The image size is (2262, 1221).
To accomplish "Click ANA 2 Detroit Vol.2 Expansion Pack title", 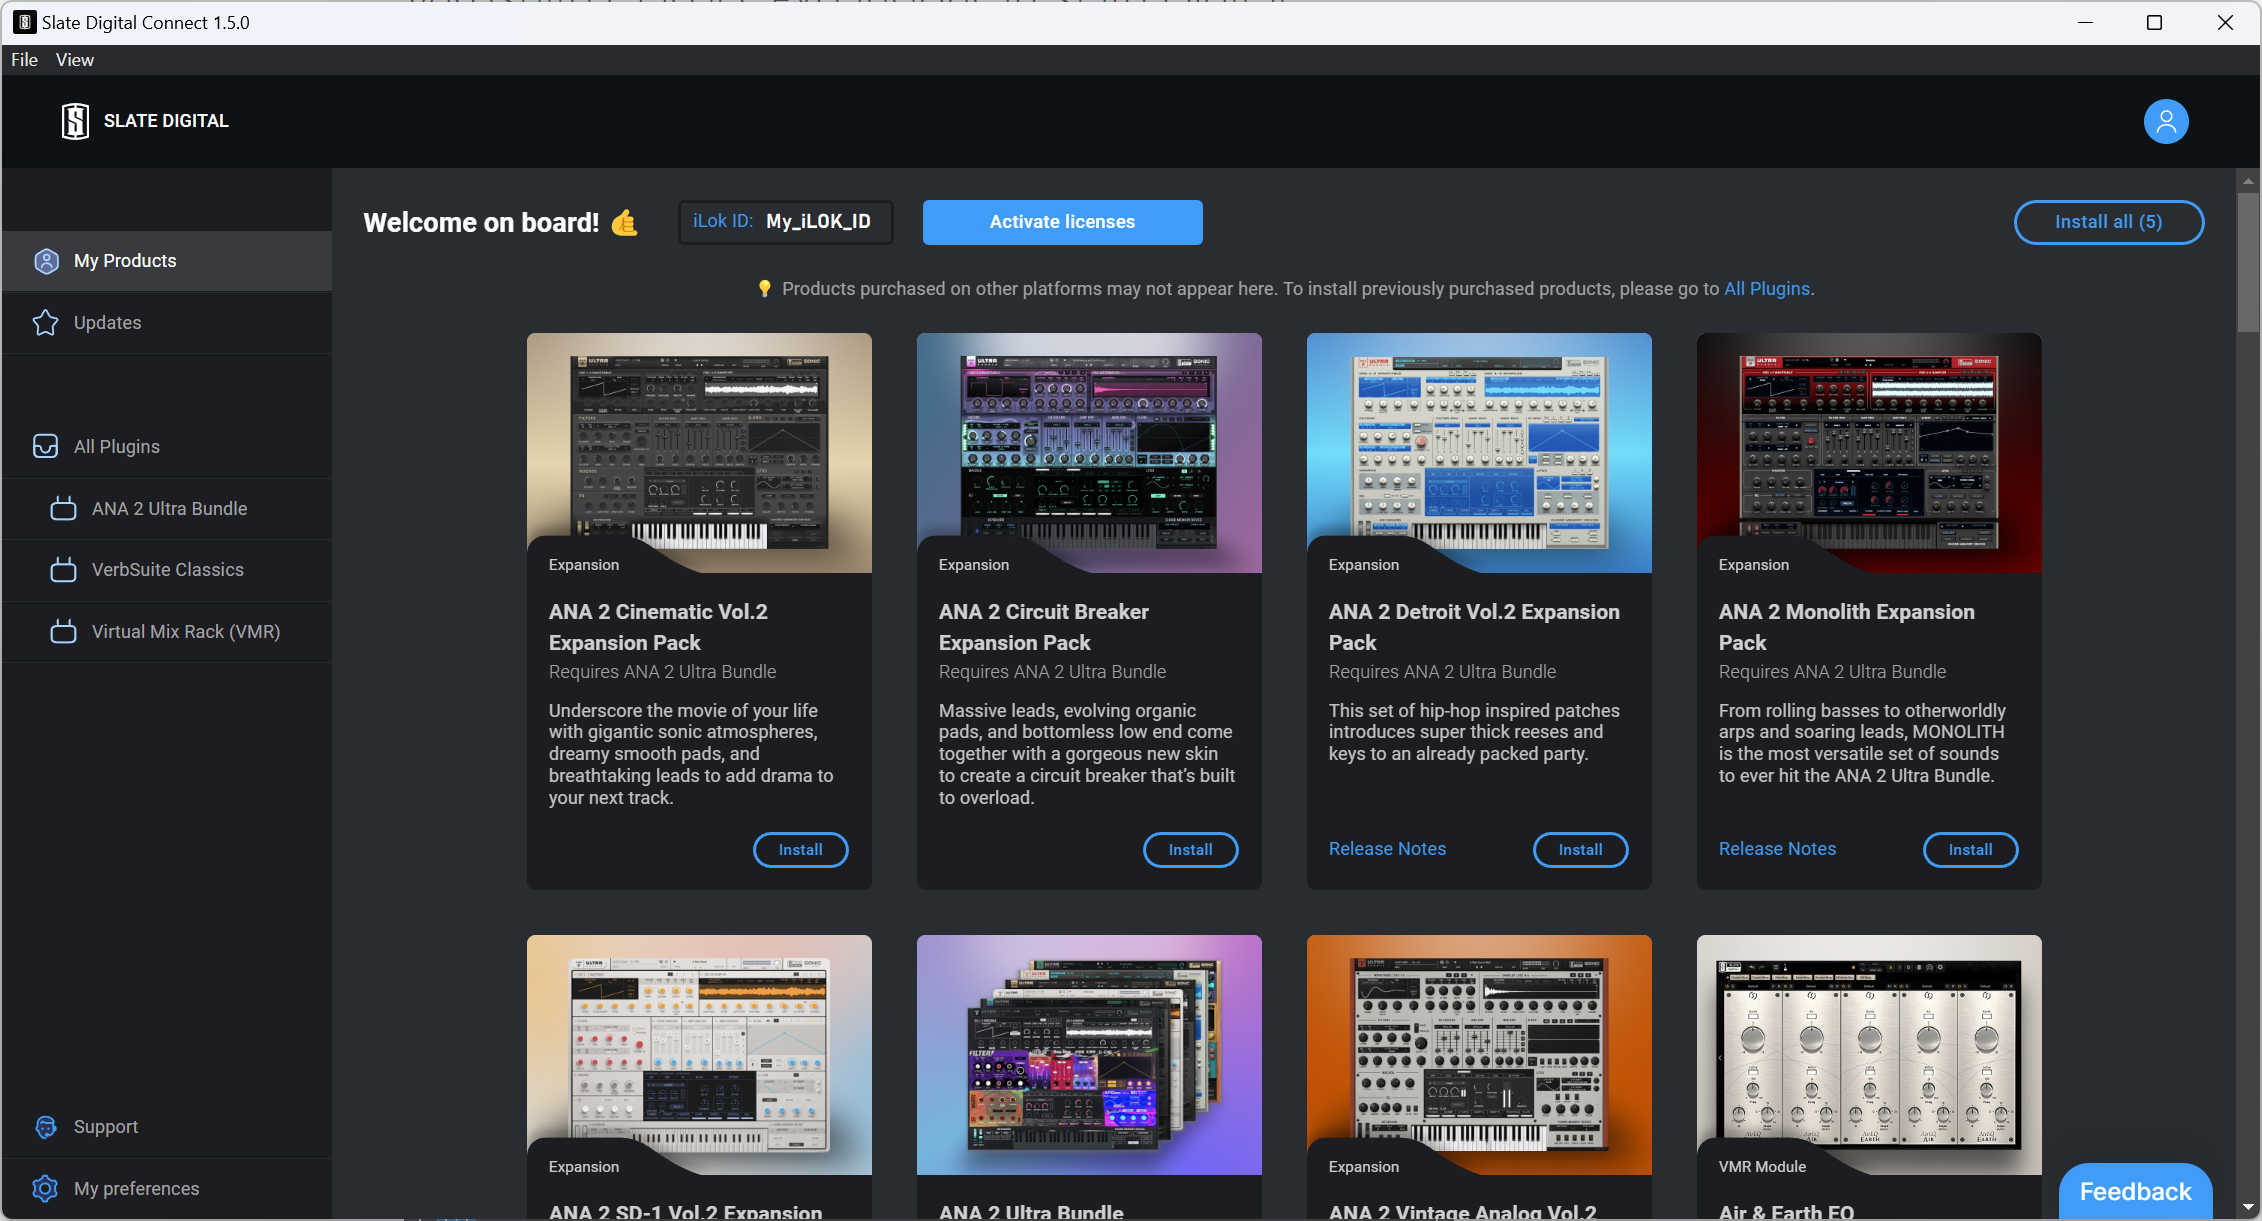I will [1474, 627].
